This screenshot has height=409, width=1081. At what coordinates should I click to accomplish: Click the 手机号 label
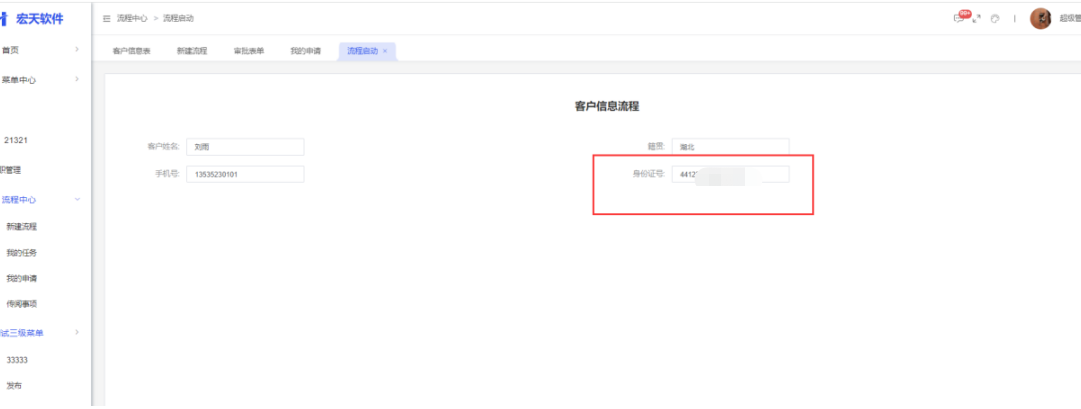coord(168,174)
